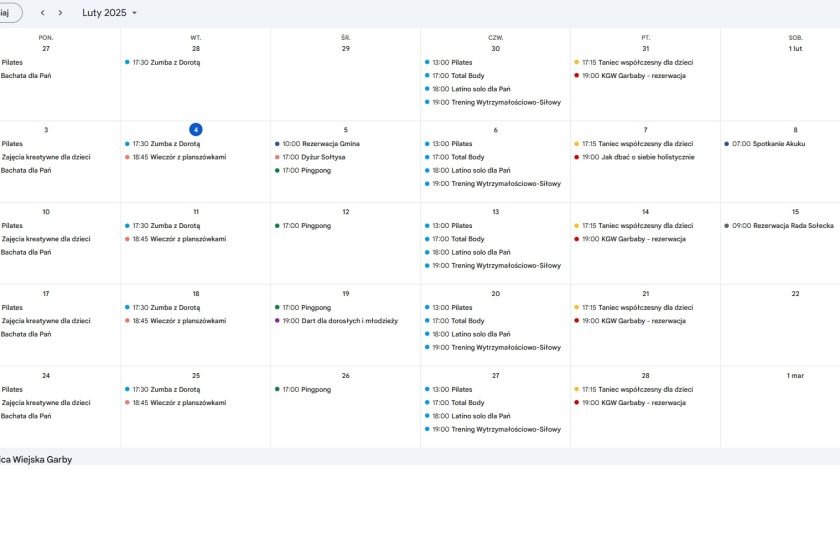Image resolution: width=840 pixels, height=560 pixels.
Task: Click the 1 mar date label
Action: coord(795,376)
